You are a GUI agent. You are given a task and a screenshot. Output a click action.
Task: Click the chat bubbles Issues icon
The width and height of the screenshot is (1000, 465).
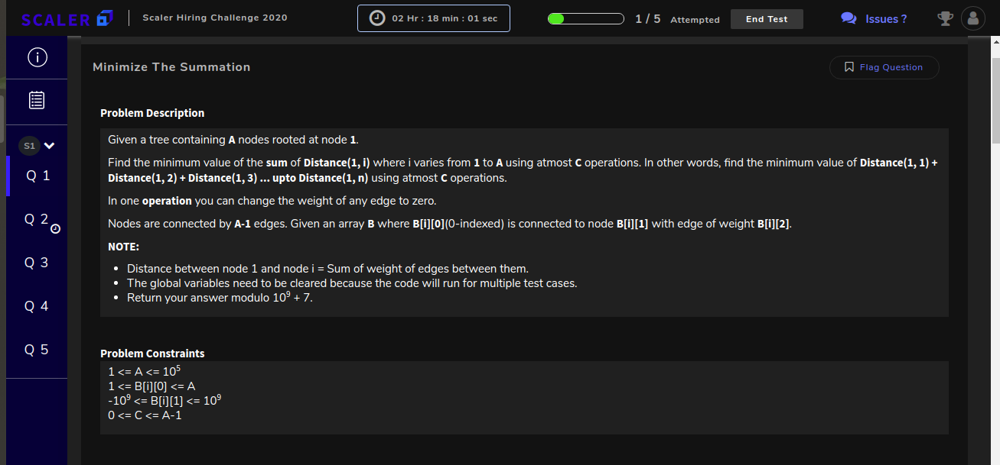(848, 18)
